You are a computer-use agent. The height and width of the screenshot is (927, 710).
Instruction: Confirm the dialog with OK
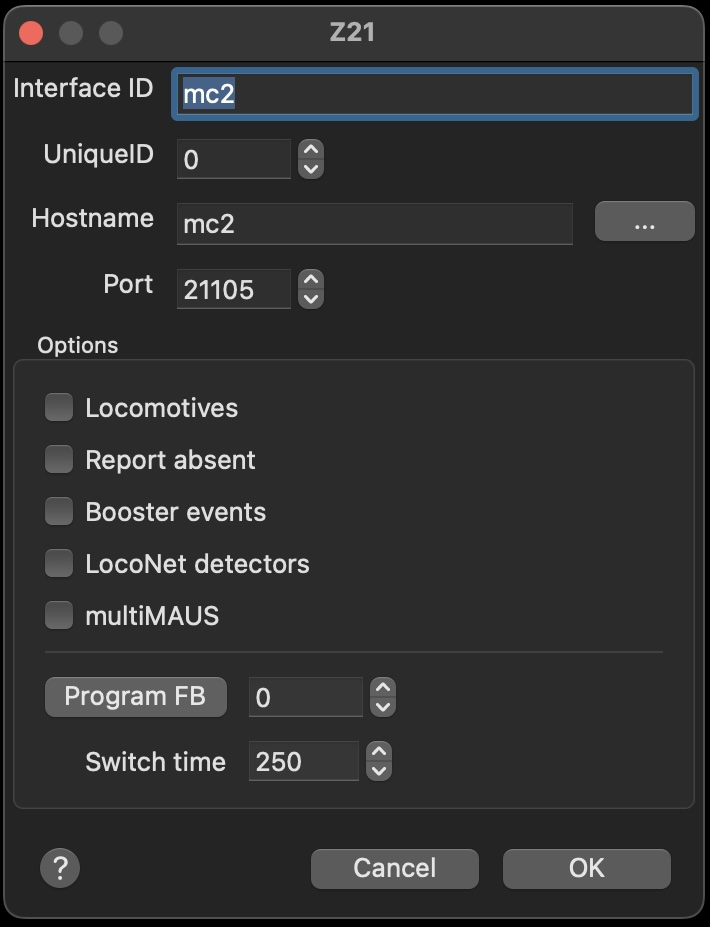[x=586, y=868]
